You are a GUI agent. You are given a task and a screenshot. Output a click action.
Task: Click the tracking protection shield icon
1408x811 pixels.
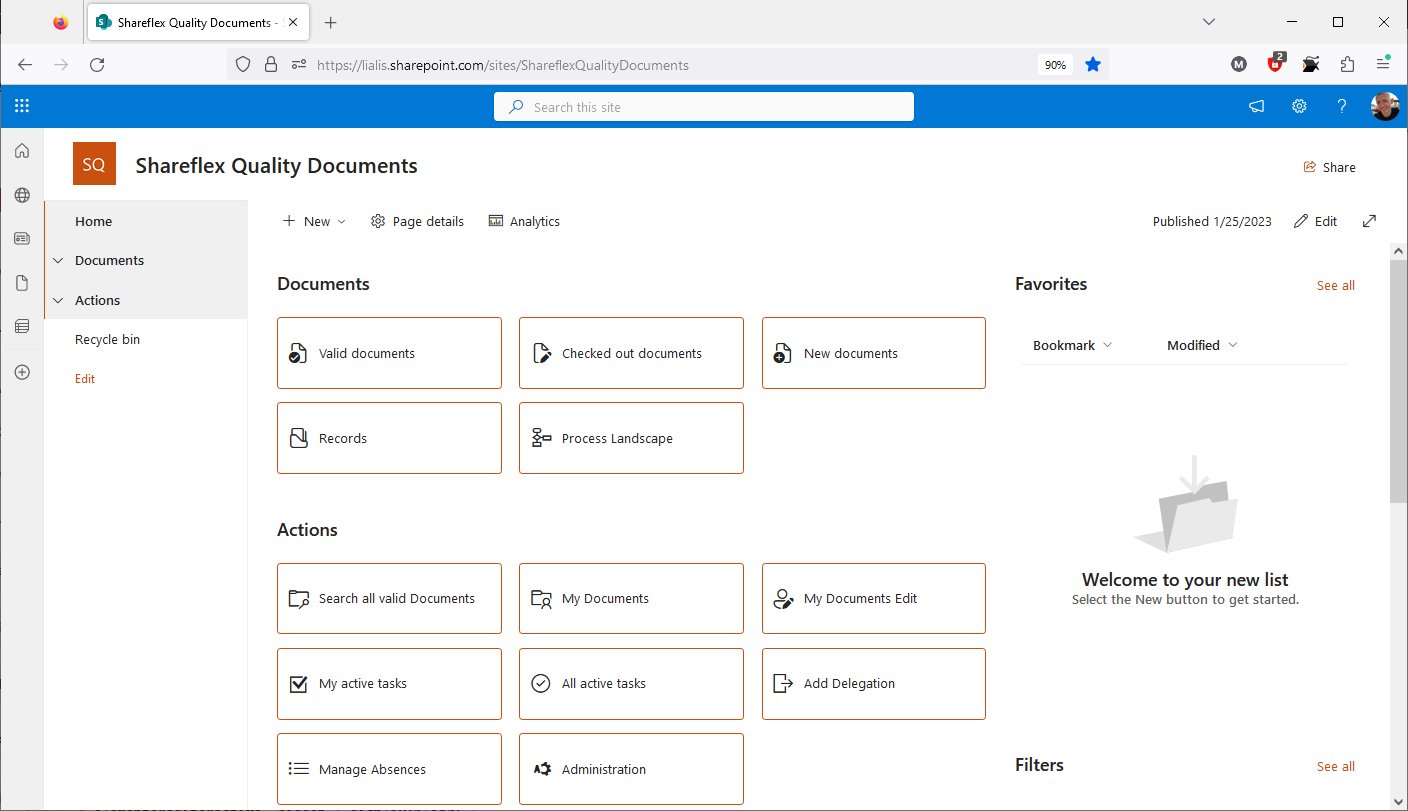pos(242,65)
